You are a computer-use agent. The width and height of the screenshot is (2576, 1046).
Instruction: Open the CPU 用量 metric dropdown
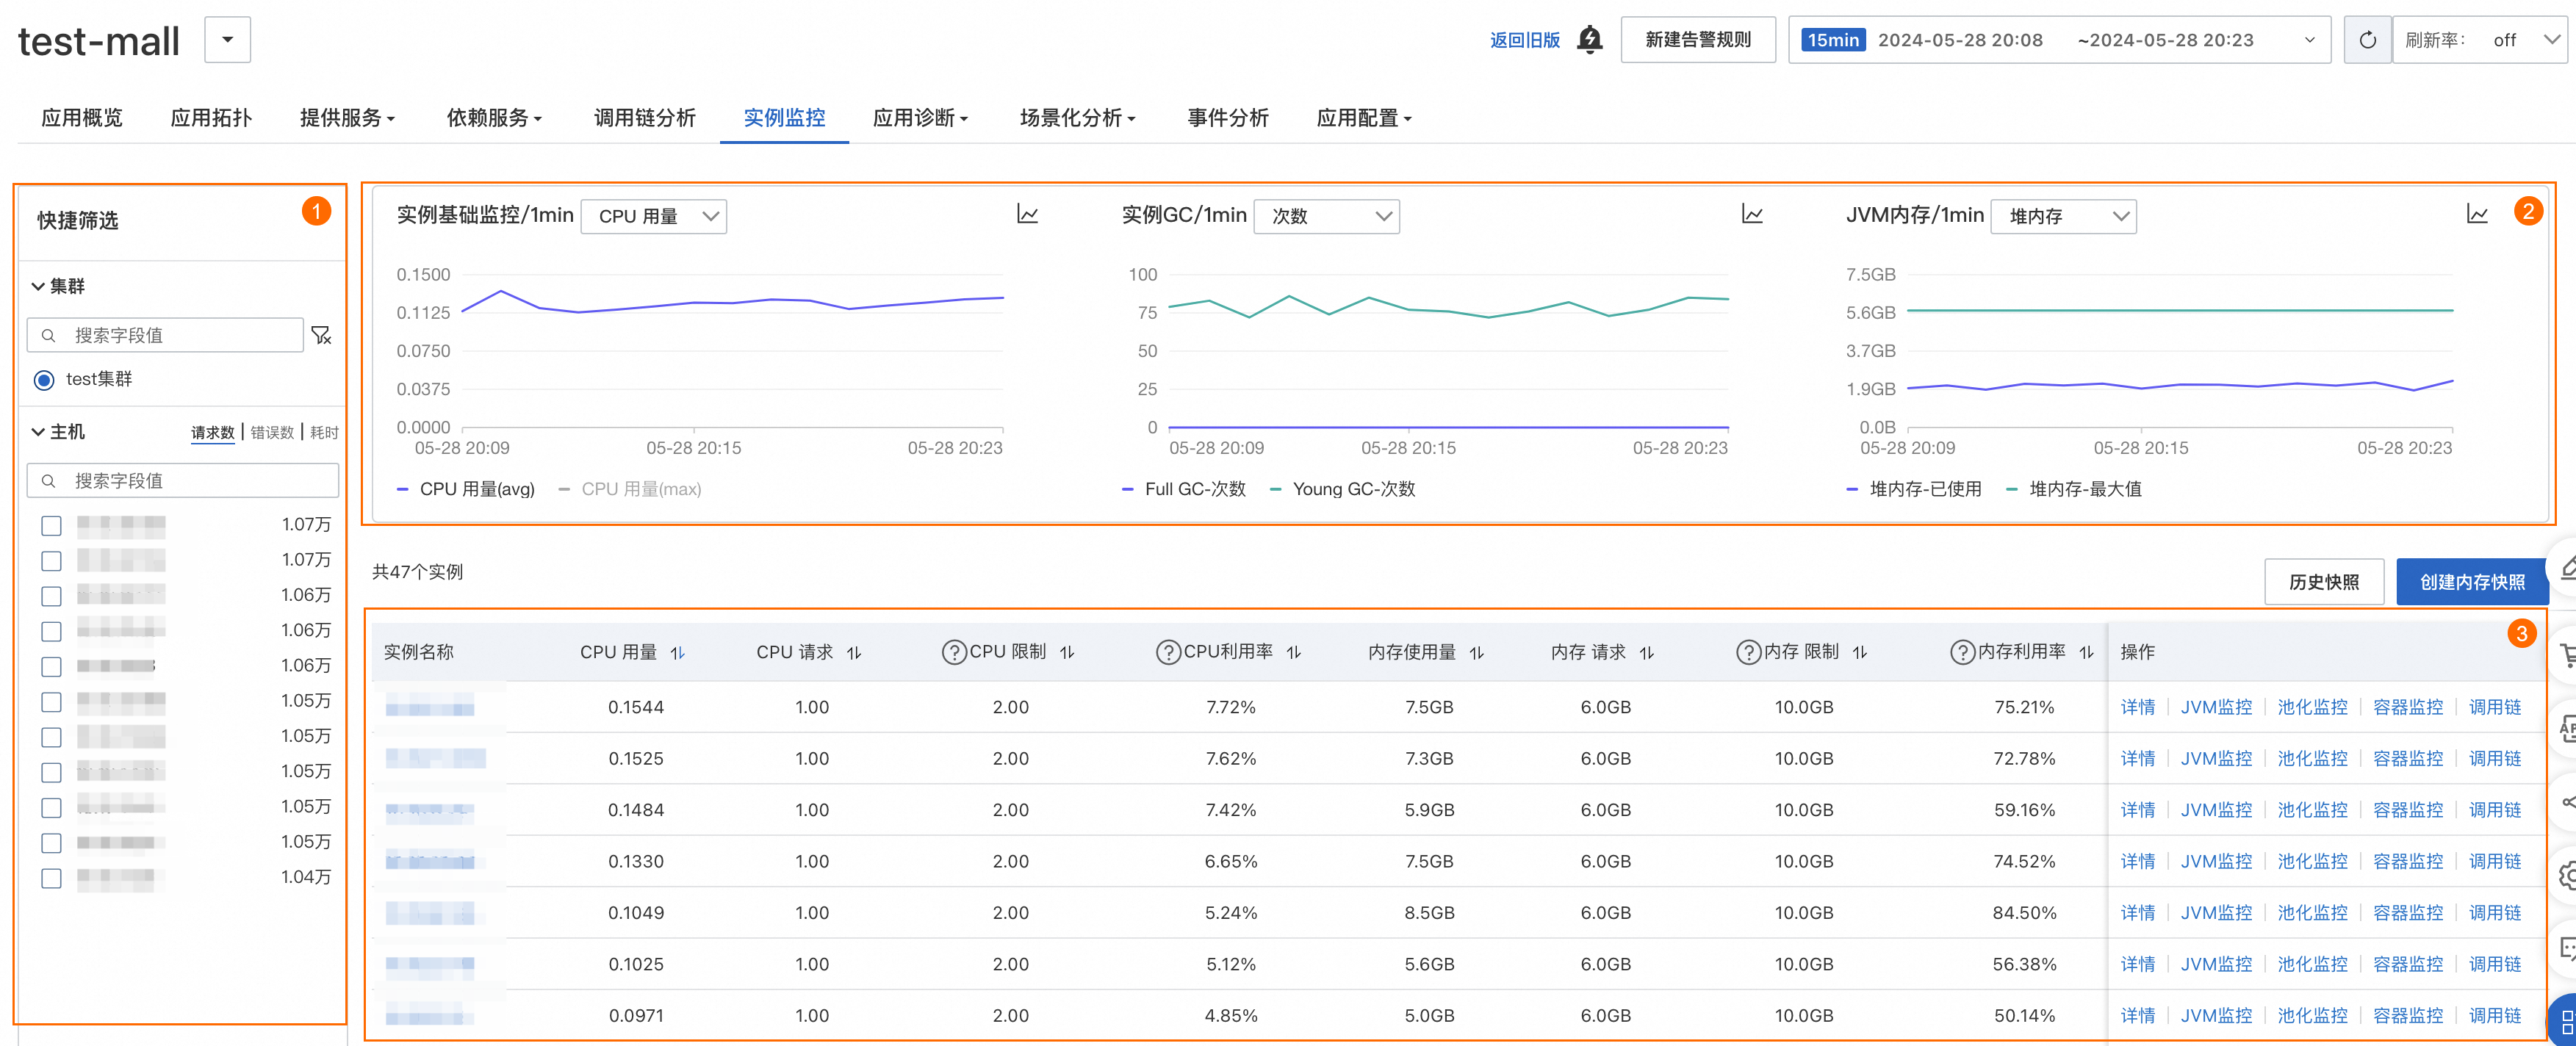tap(654, 216)
